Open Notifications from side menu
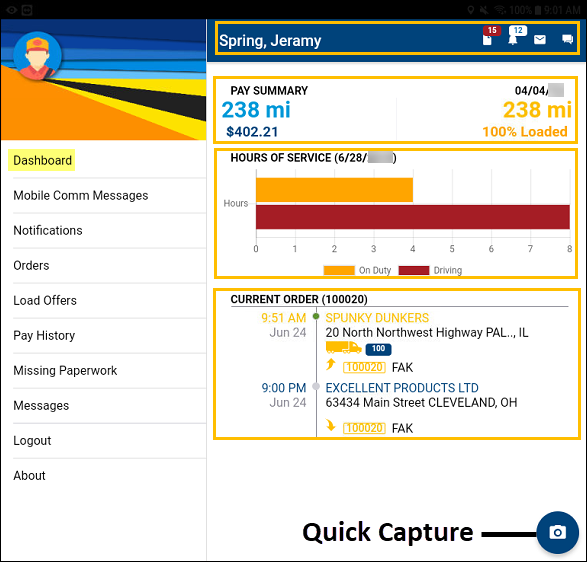The width and height of the screenshot is (587, 562). (x=48, y=230)
